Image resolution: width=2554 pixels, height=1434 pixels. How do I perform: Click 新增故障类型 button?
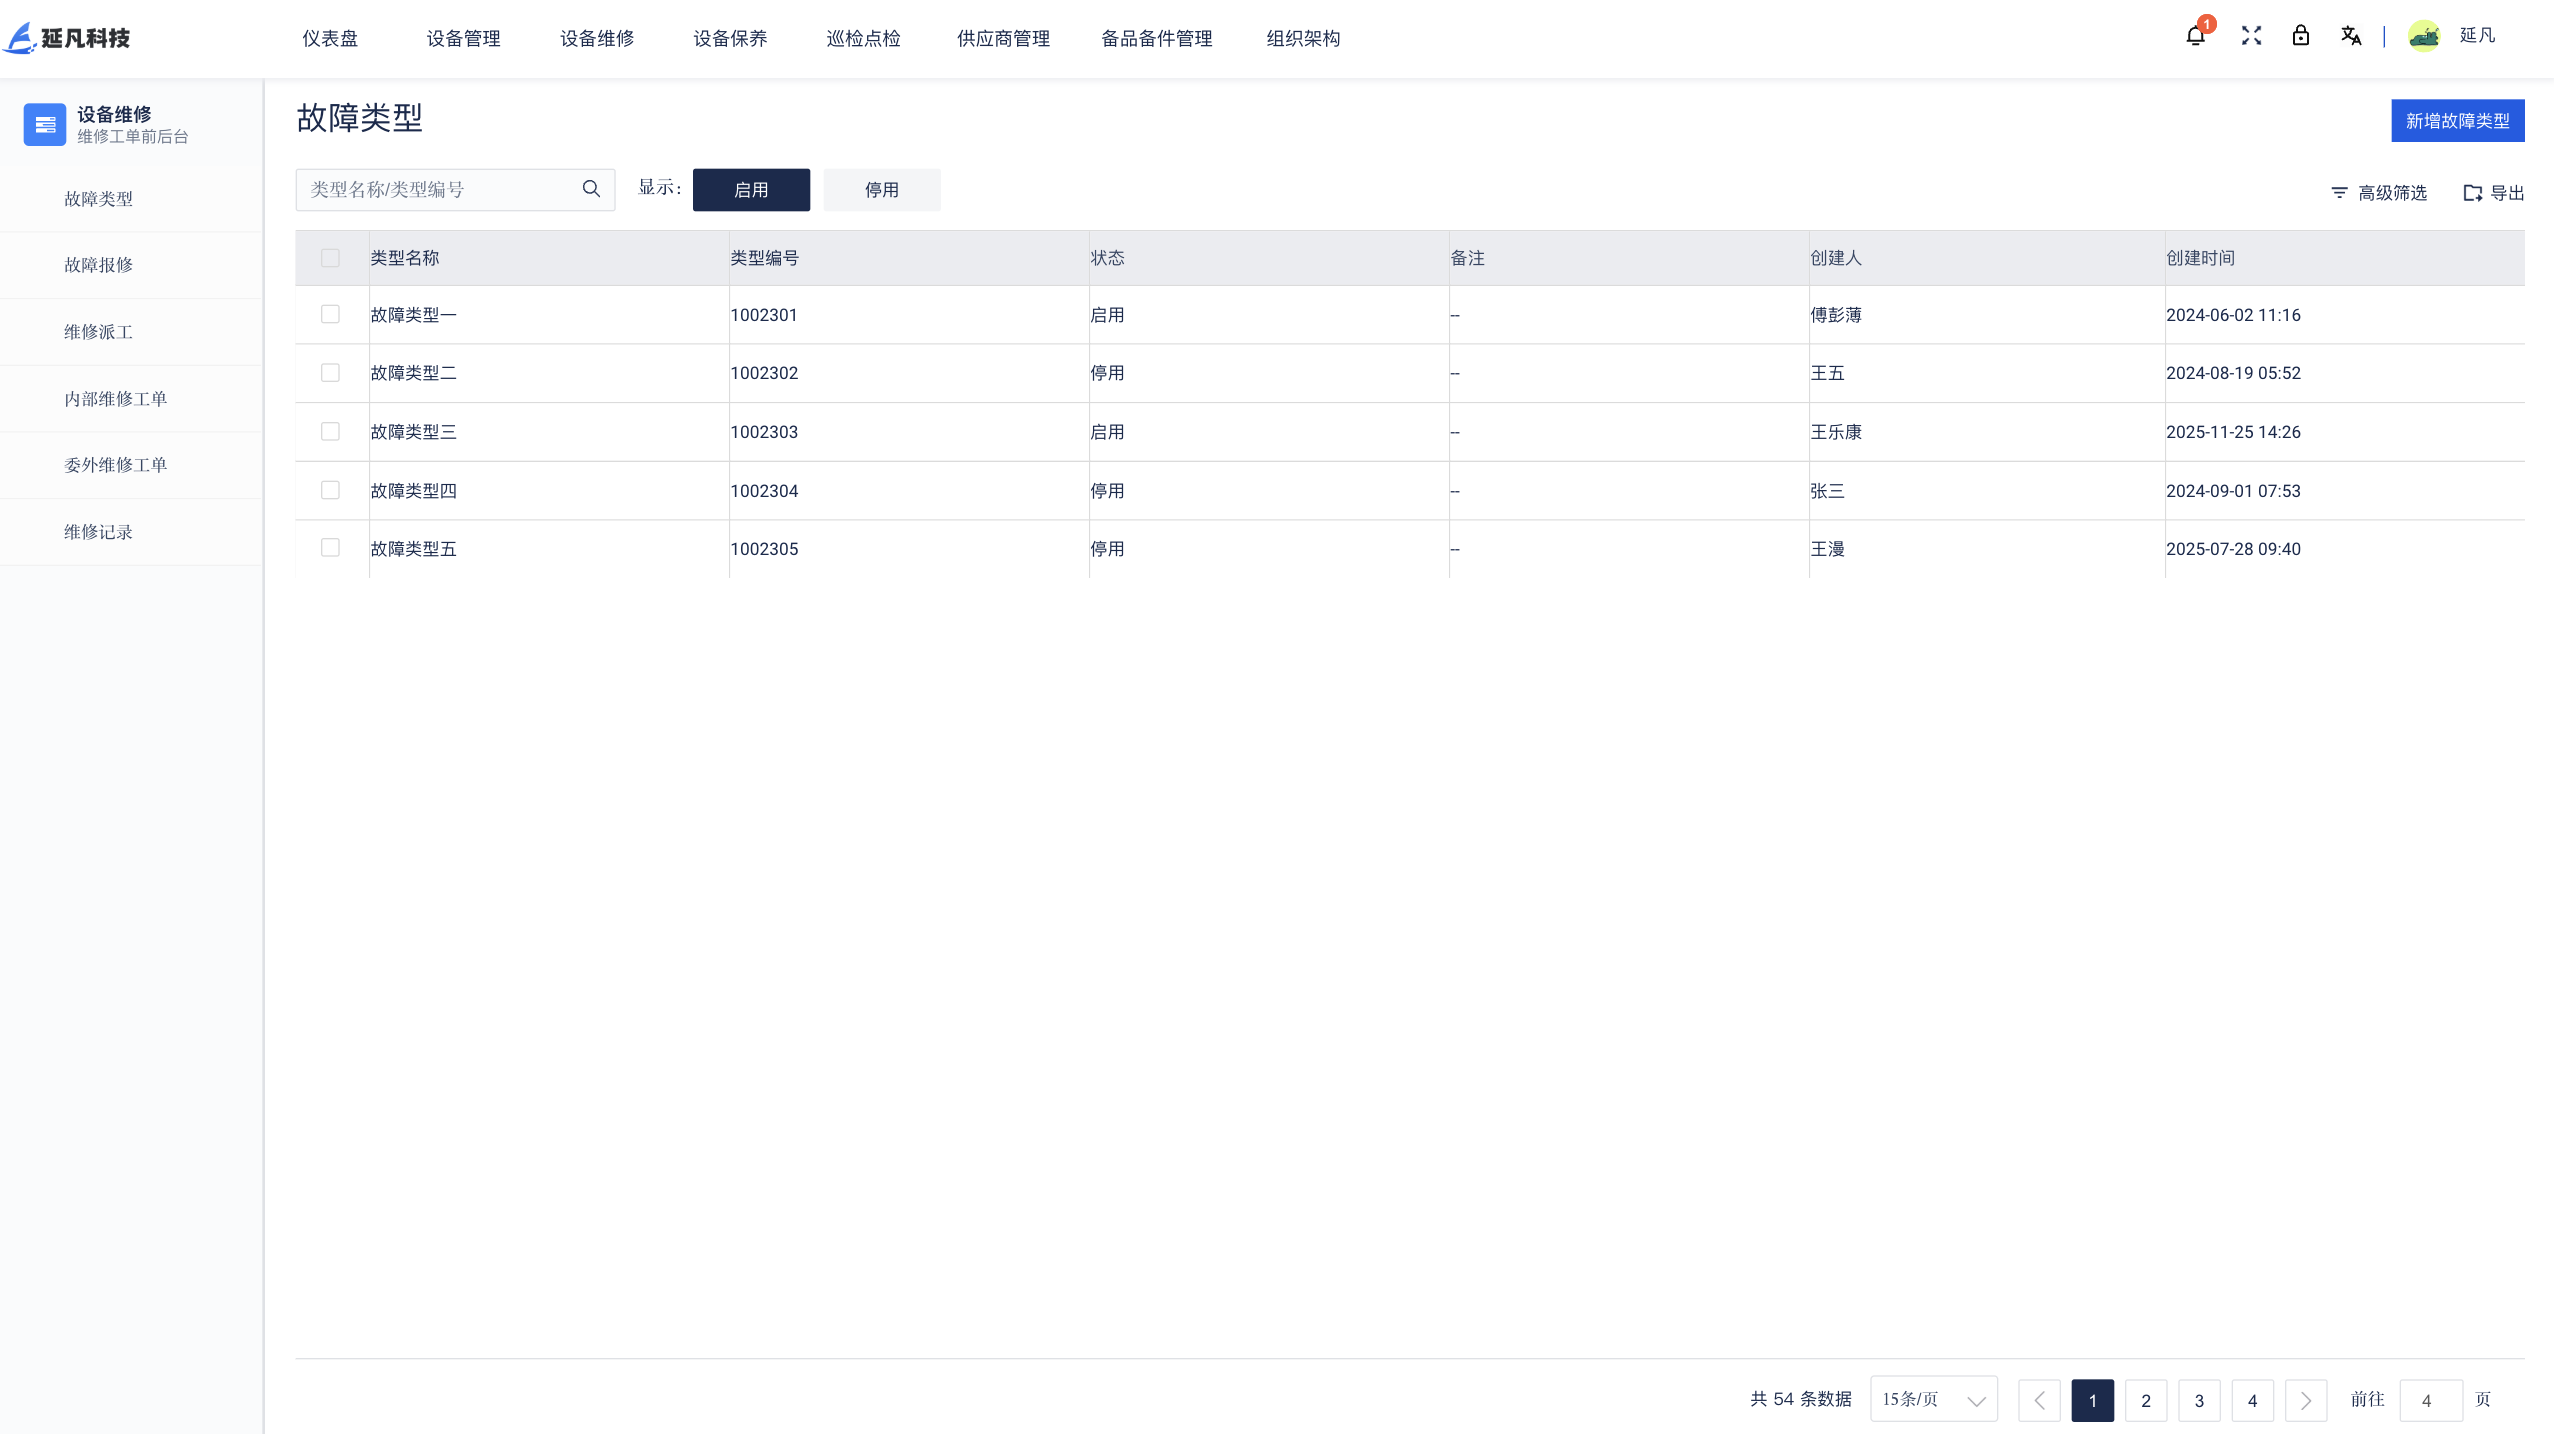tap(2457, 121)
